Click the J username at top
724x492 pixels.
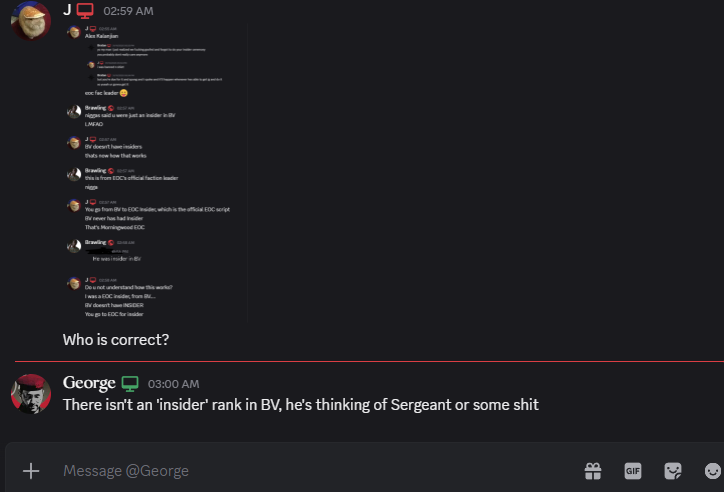(67, 10)
